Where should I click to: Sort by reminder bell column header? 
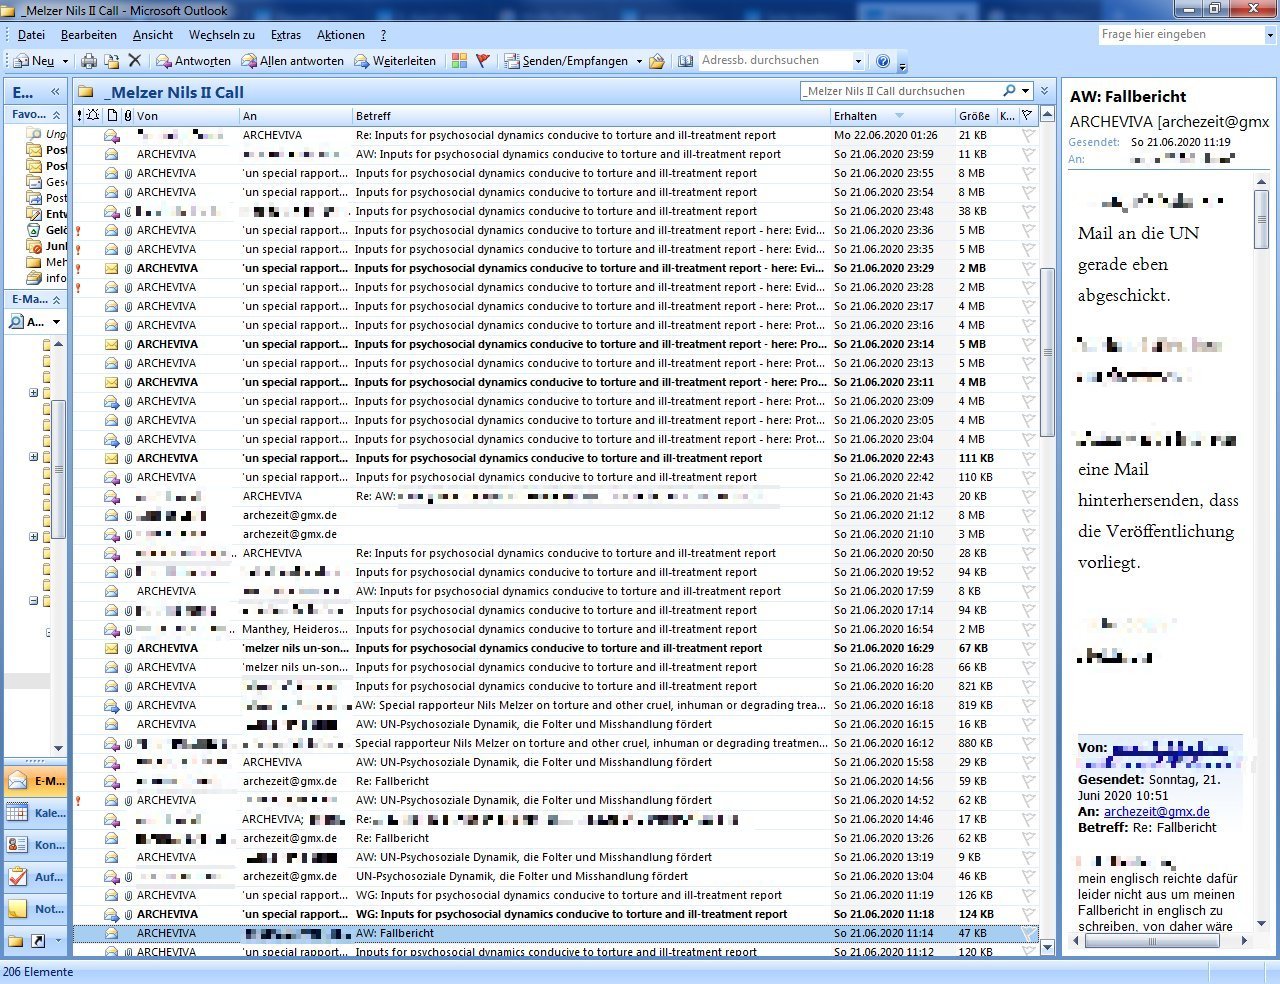click(93, 116)
